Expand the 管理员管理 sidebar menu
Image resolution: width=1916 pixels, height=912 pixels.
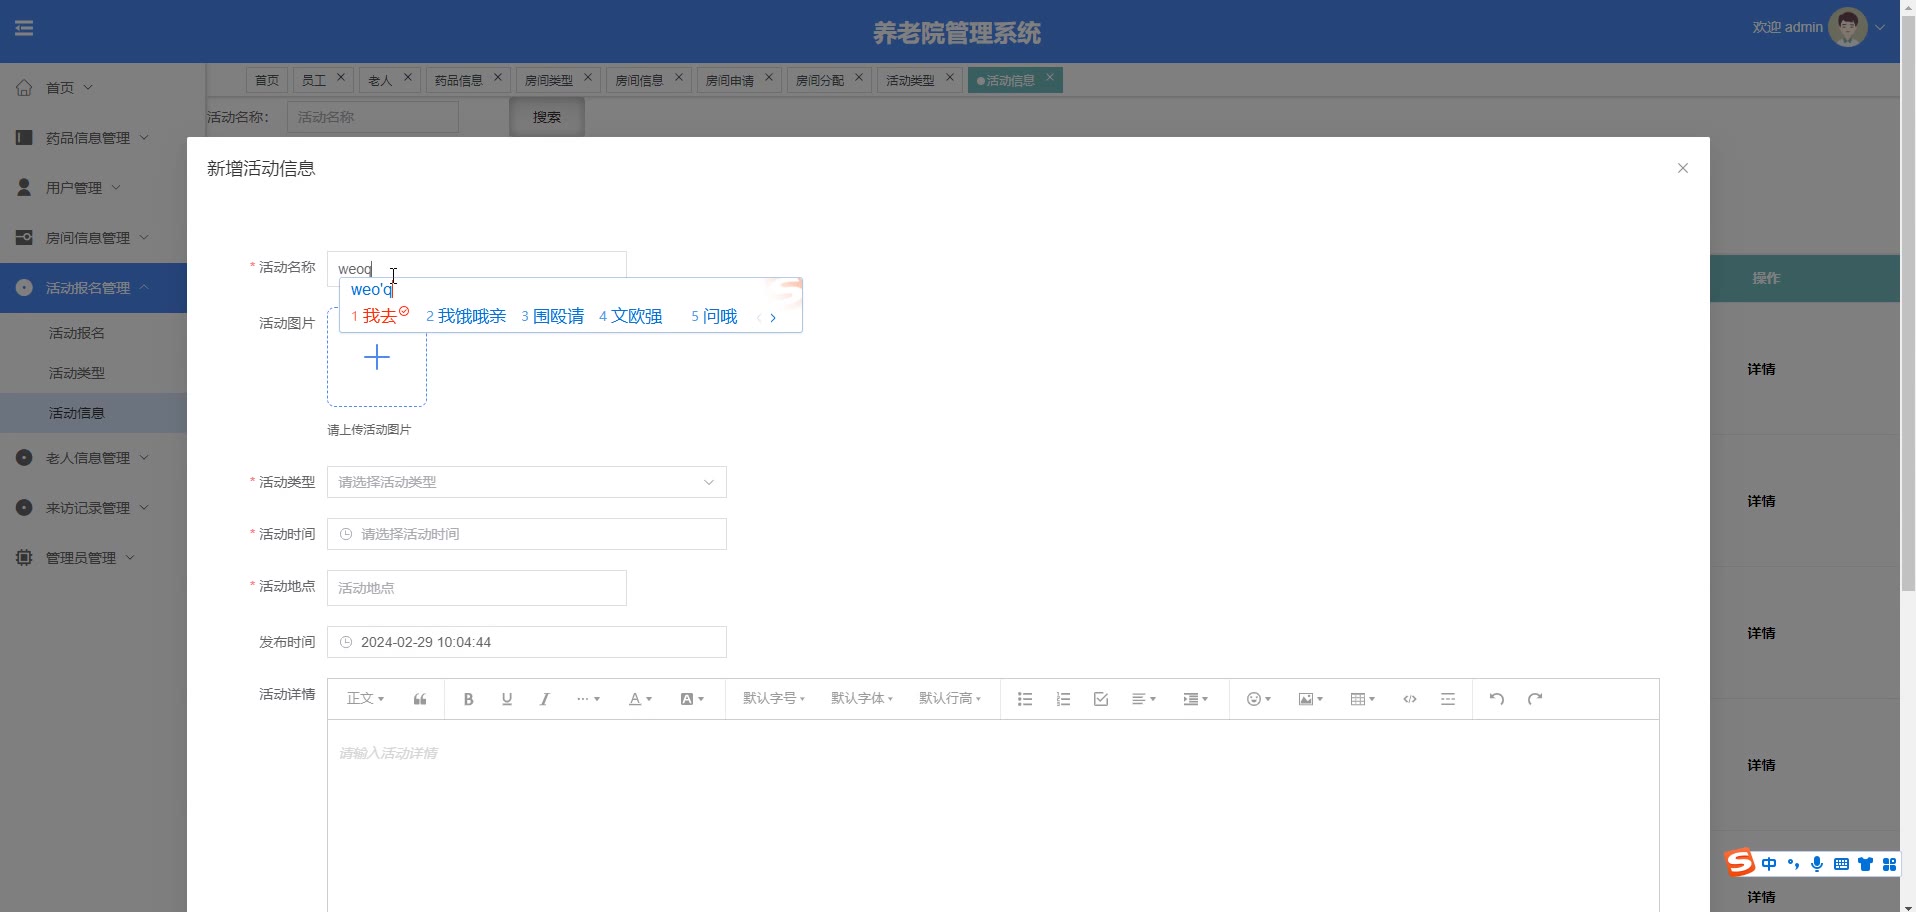(93, 558)
